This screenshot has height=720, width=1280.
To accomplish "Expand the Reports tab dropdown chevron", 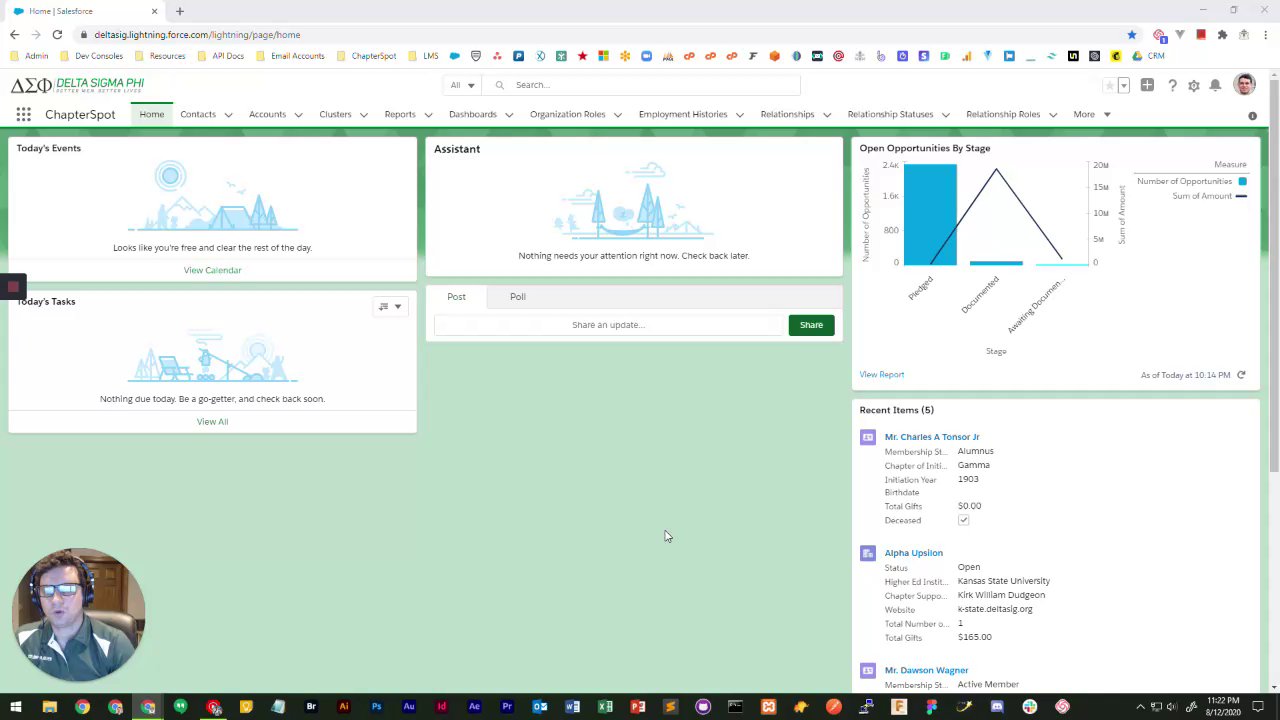I will [428, 115].
